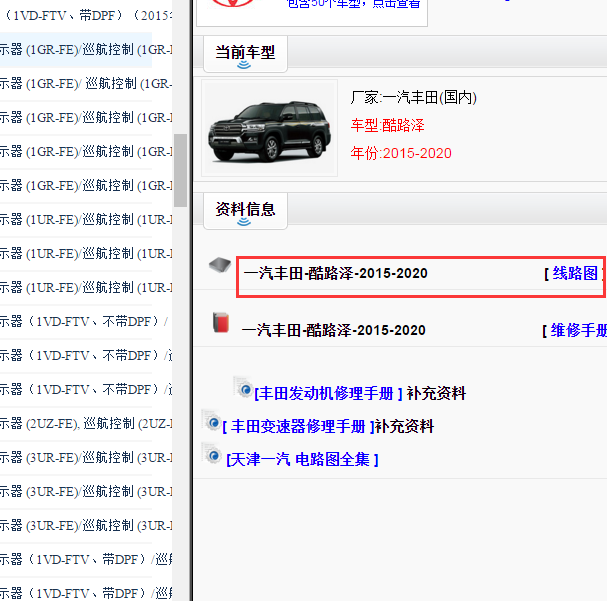Open 天津一汽 电路图全集 link
The image size is (607, 601).
302,460
